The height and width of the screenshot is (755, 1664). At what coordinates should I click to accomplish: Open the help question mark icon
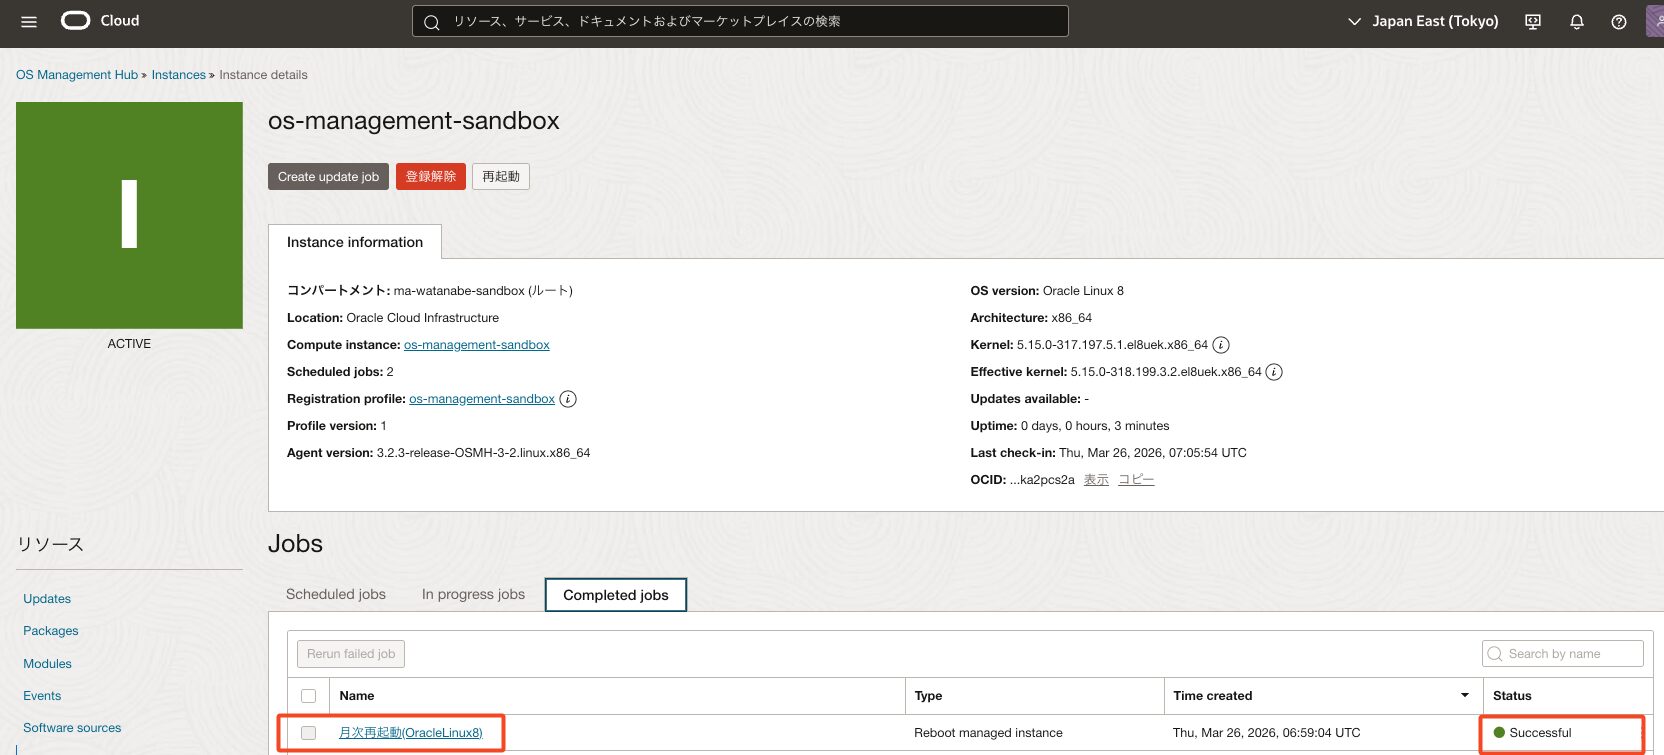click(x=1619, y=22)
